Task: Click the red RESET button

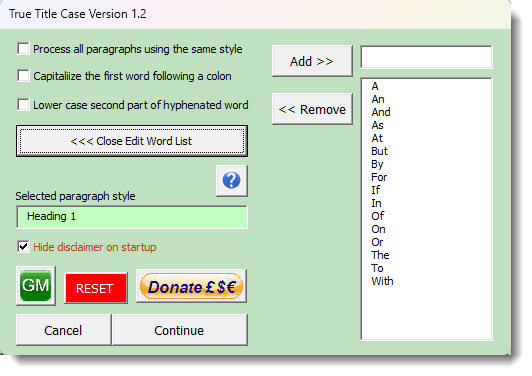Action: tap(96, 288)
